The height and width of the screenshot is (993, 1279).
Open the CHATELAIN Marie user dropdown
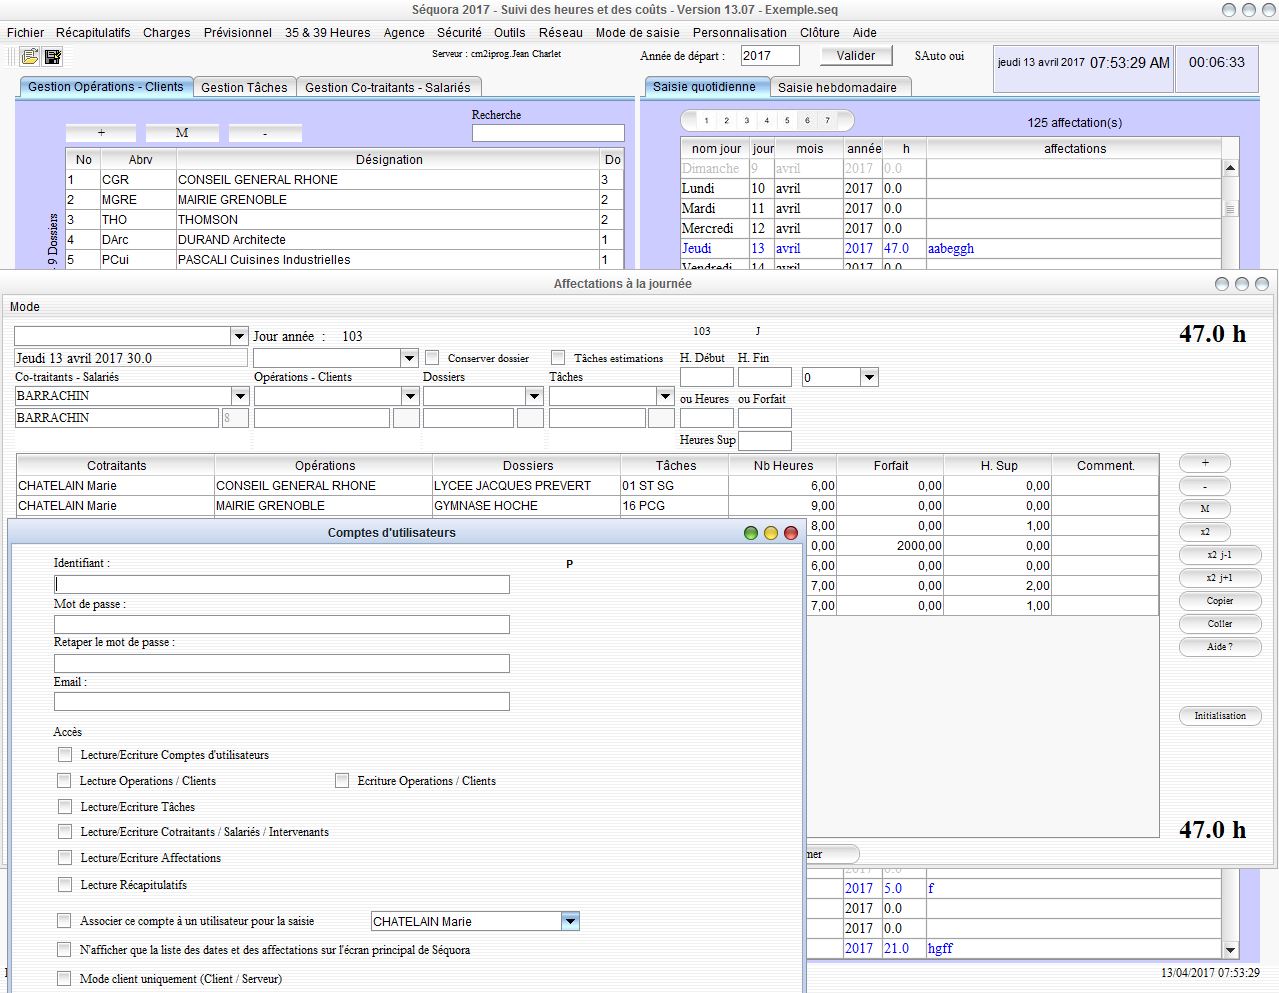pyautogui.click(x=570, y=921)
